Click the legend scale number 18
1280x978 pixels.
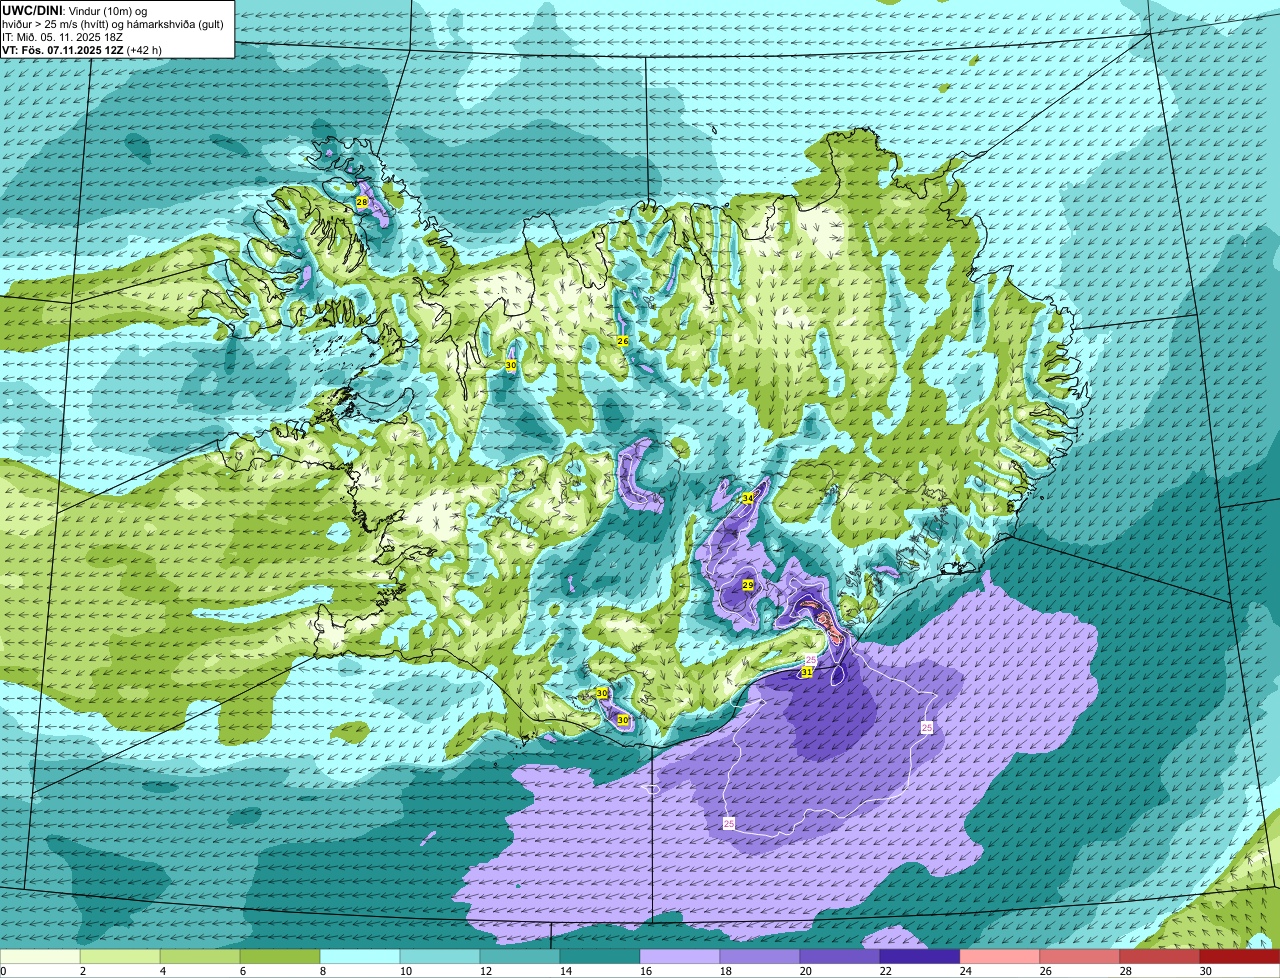click(726, 971)
